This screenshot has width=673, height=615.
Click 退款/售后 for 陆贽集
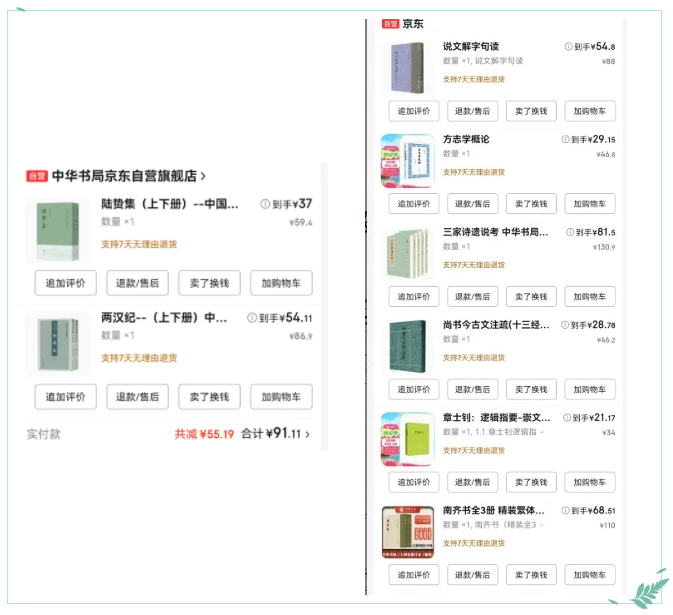tap(137, 283)
